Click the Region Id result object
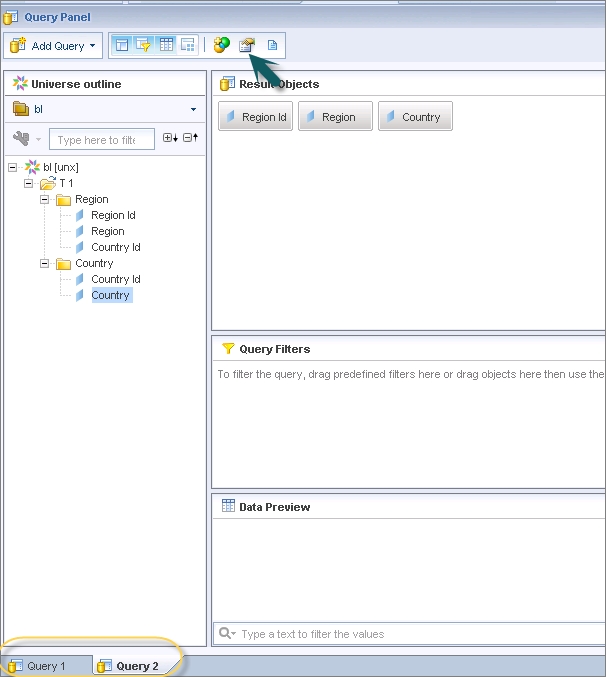 255,117
